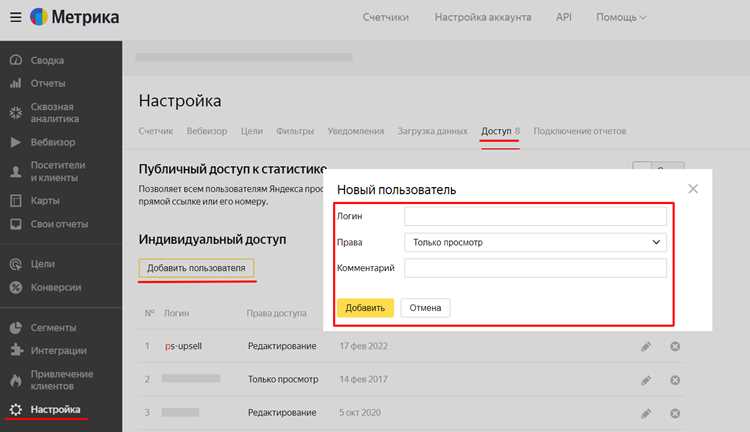Switch to the Уведомления tab

click(x=356, y=131)
